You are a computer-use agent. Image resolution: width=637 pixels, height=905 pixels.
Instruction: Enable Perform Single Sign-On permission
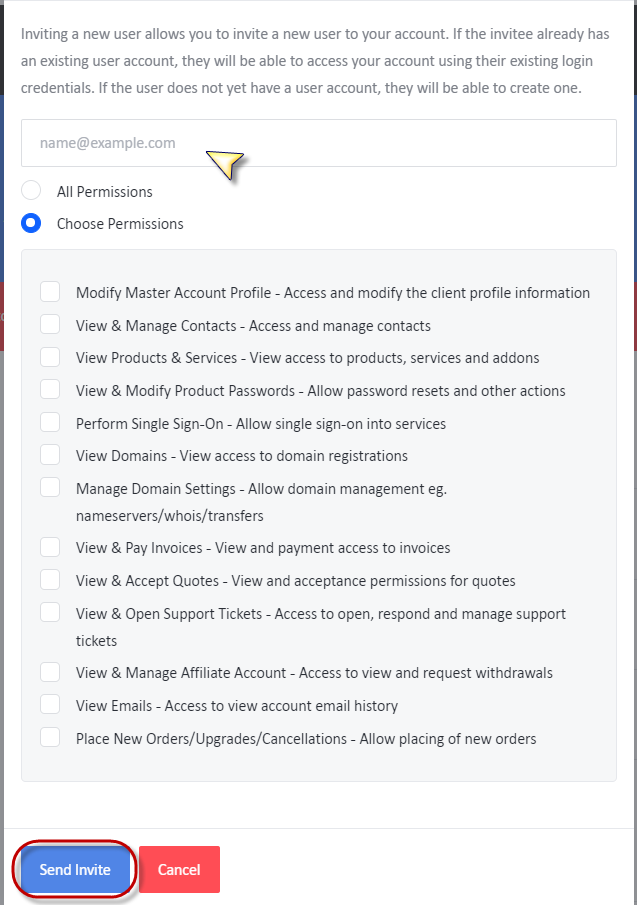50,422
